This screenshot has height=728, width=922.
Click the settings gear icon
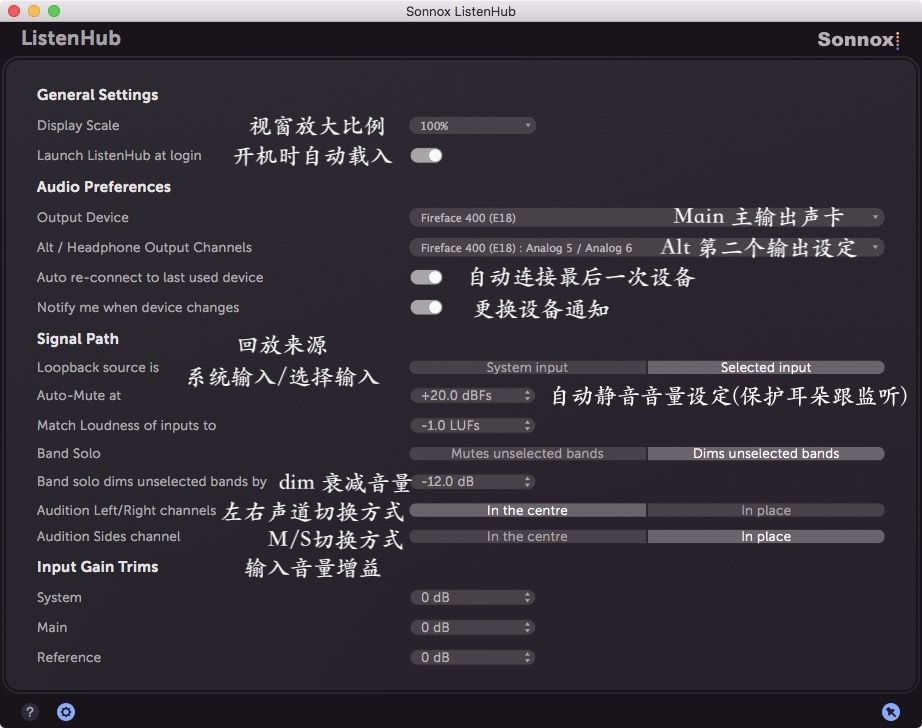coord(66,712)
